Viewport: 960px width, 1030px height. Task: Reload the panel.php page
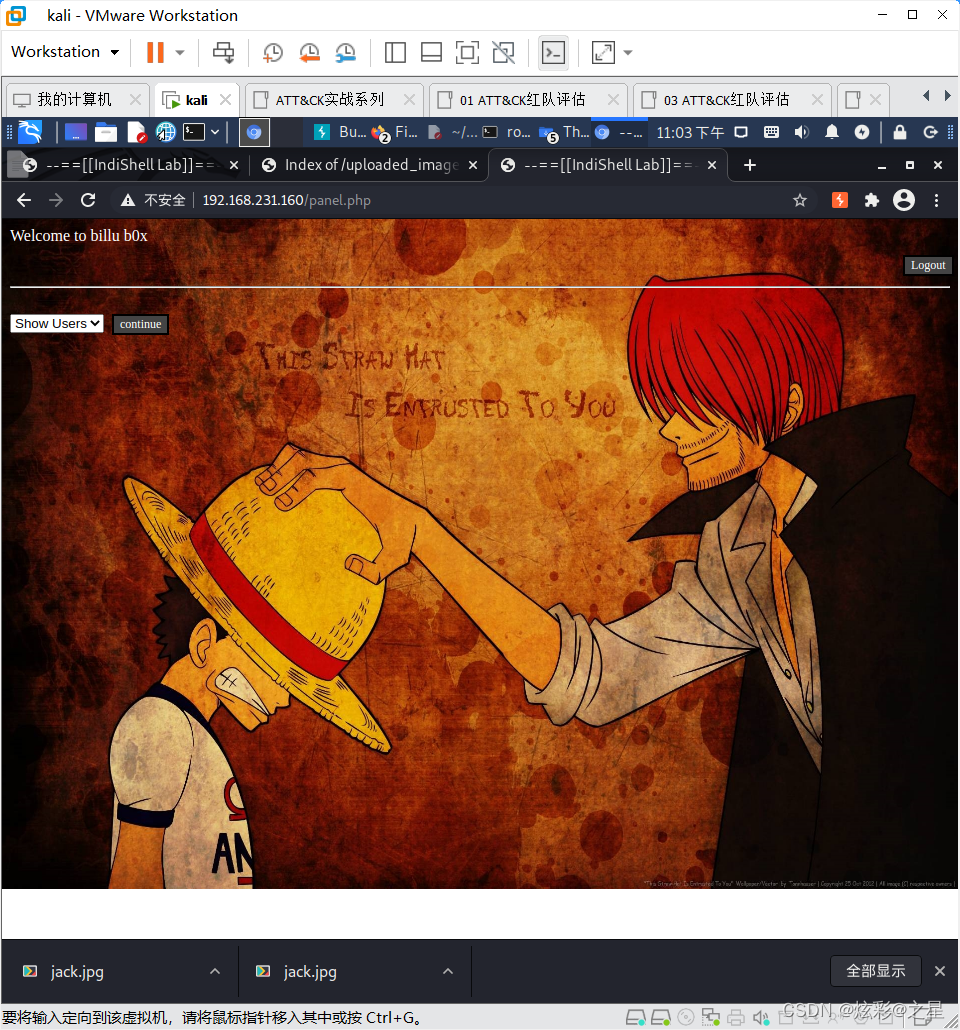click(x=88, y=200)
